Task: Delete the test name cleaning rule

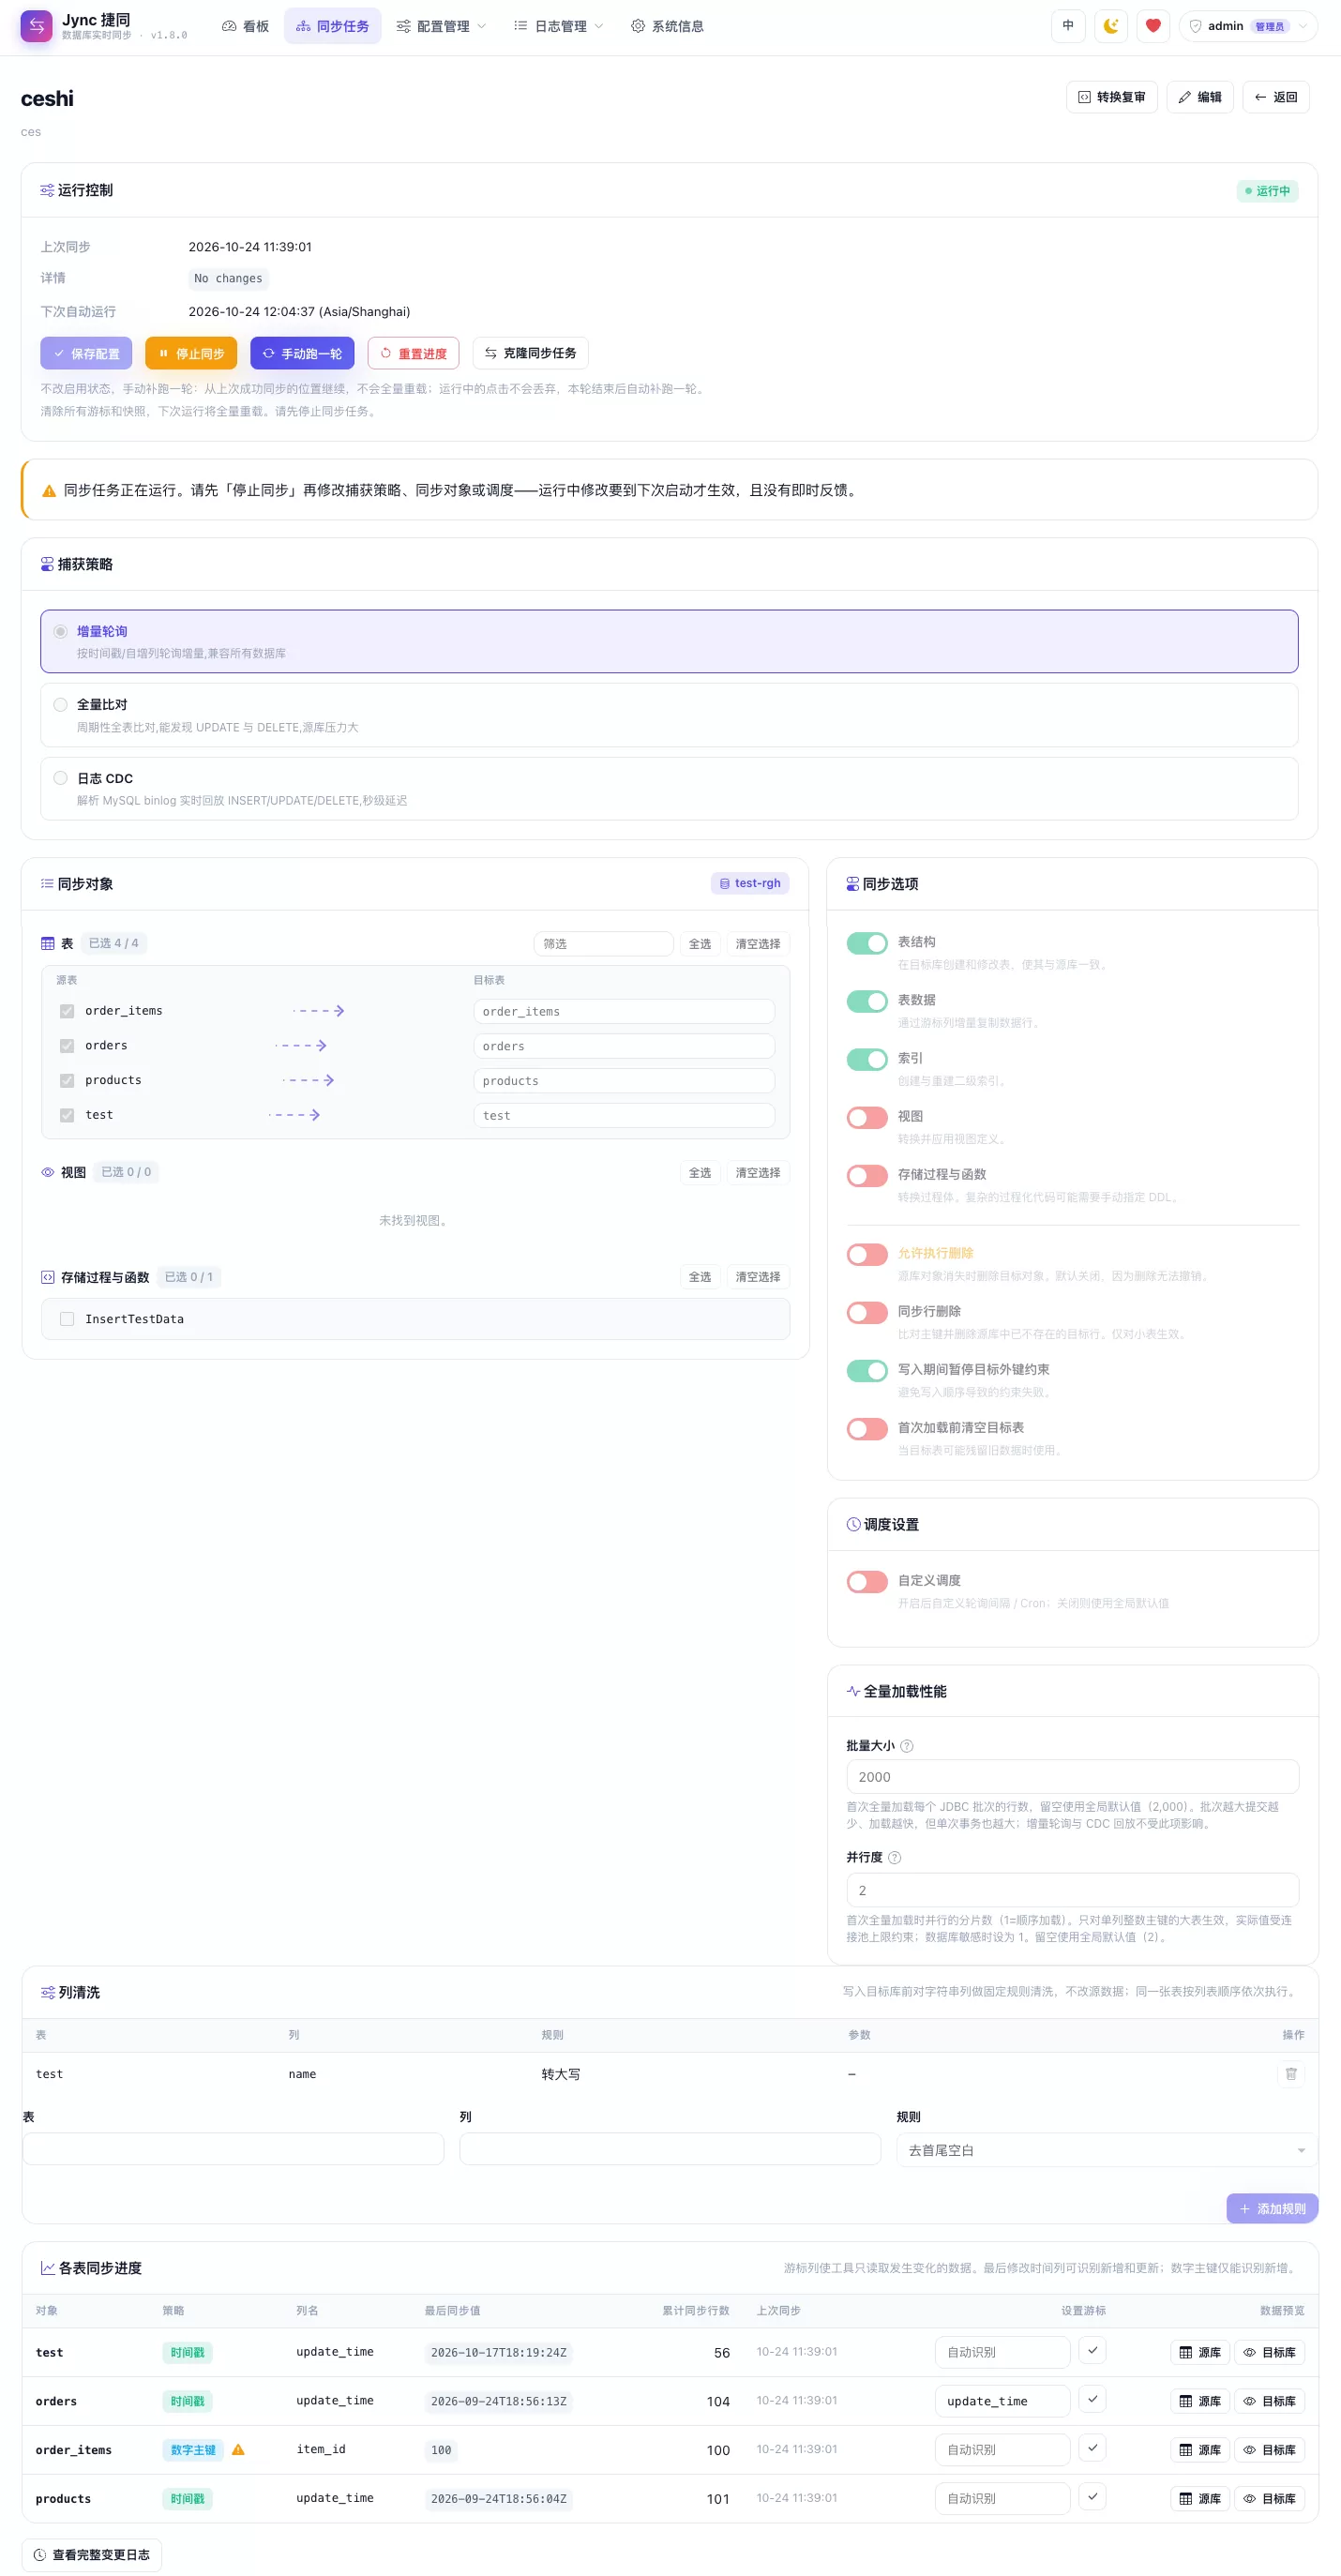Action: [x=1290, y=2074]
